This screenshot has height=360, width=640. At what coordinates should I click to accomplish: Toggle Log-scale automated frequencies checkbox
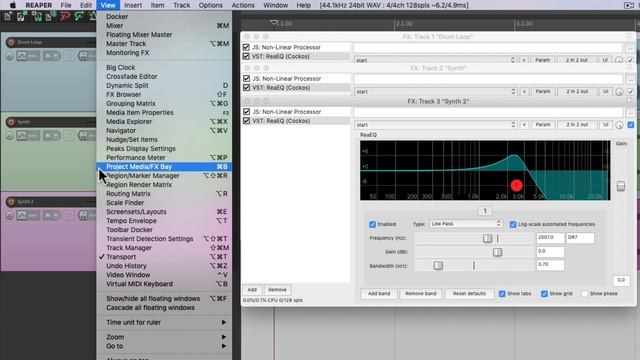(x=513, y=224)
